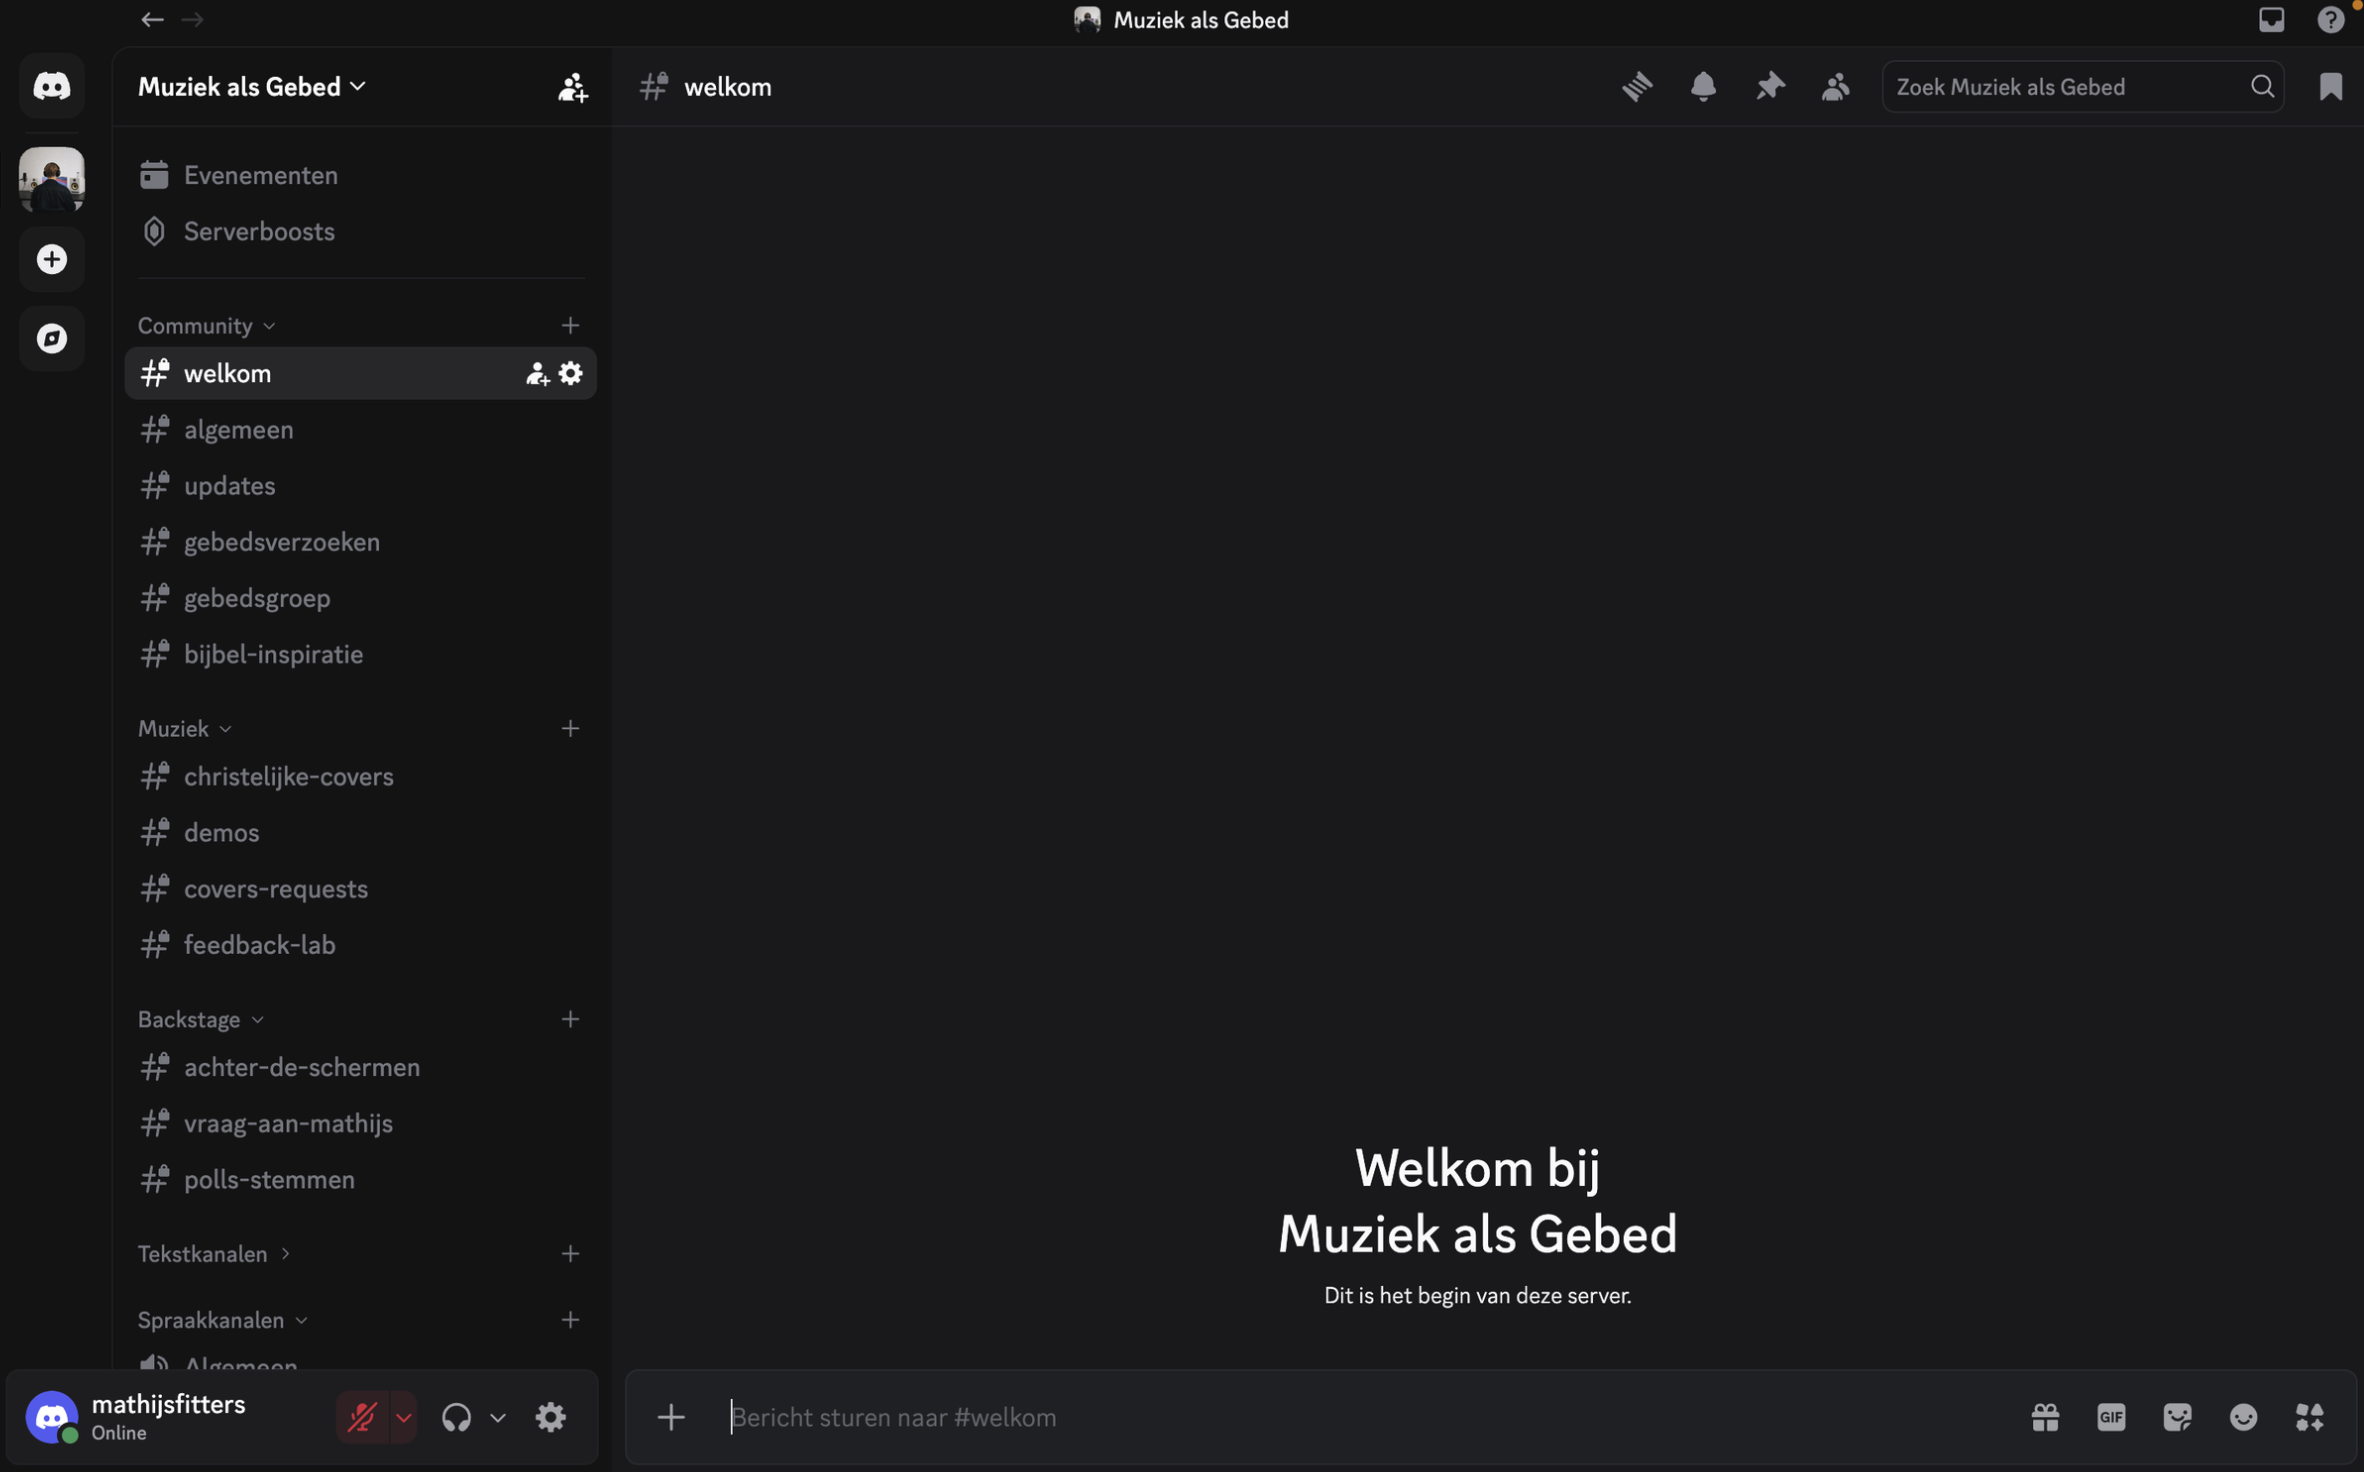Open Muziek als Gebed server dropdown
Image resolution: width=2364 pixels, height=1472 pixels.
pos(252,87)
